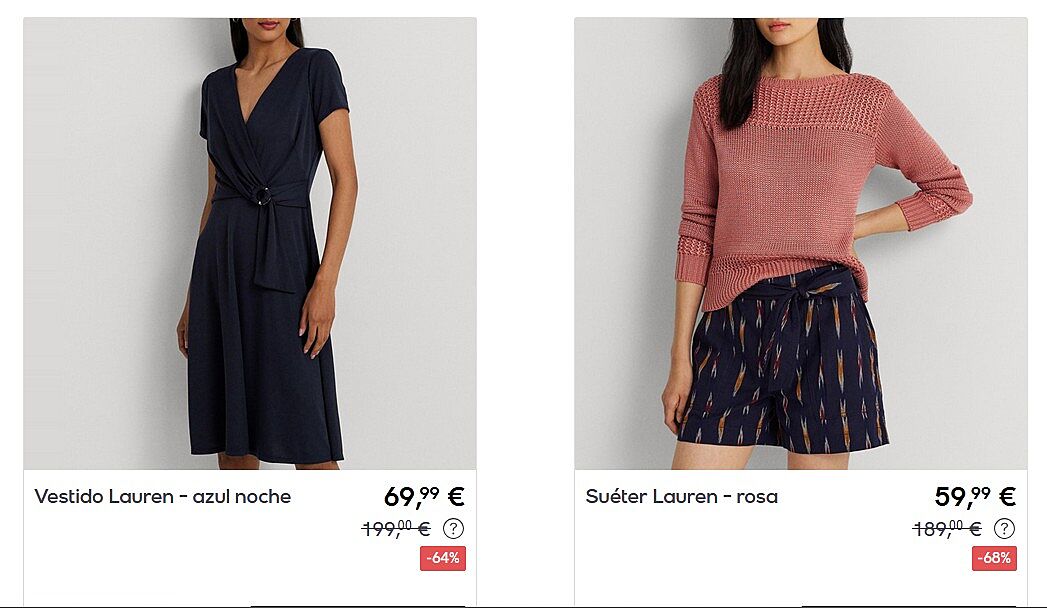Viewport: 1047px width, 608px height.
Task: Click the 69,99 € sale price
Action: point(424,497)
